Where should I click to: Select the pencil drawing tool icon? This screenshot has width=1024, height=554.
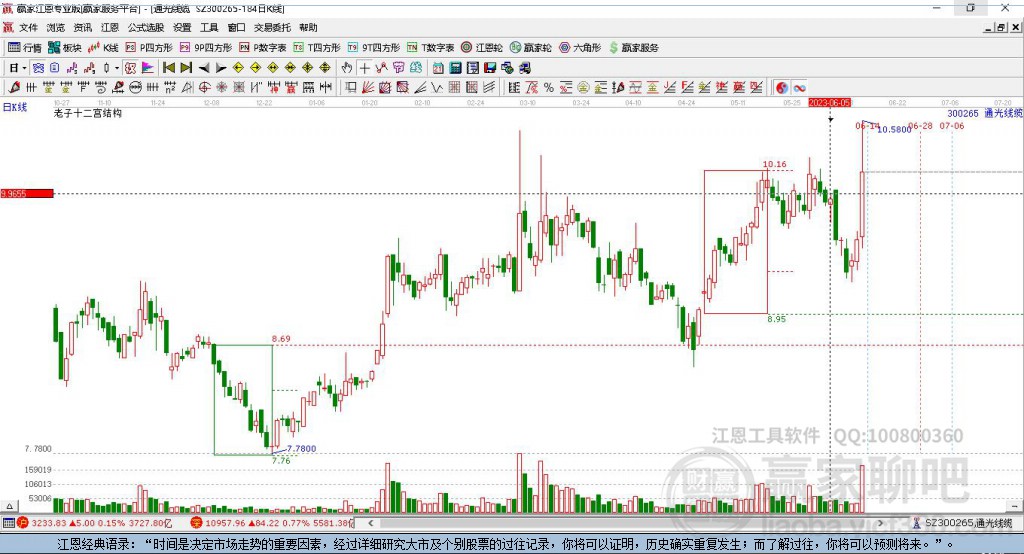pos(14,88)
